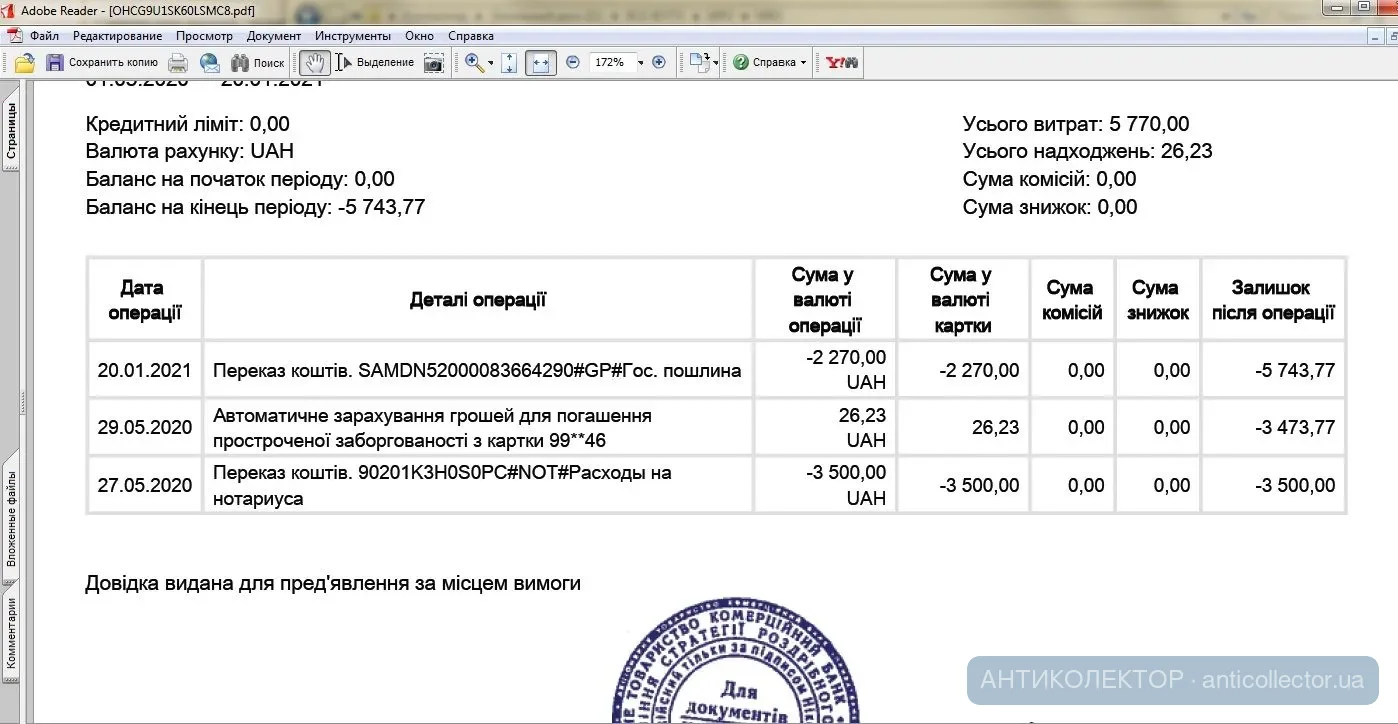Viewport: 1398px width, 724px height.
Task: Open the Страницы side panel tab
Action: (11, 132)
